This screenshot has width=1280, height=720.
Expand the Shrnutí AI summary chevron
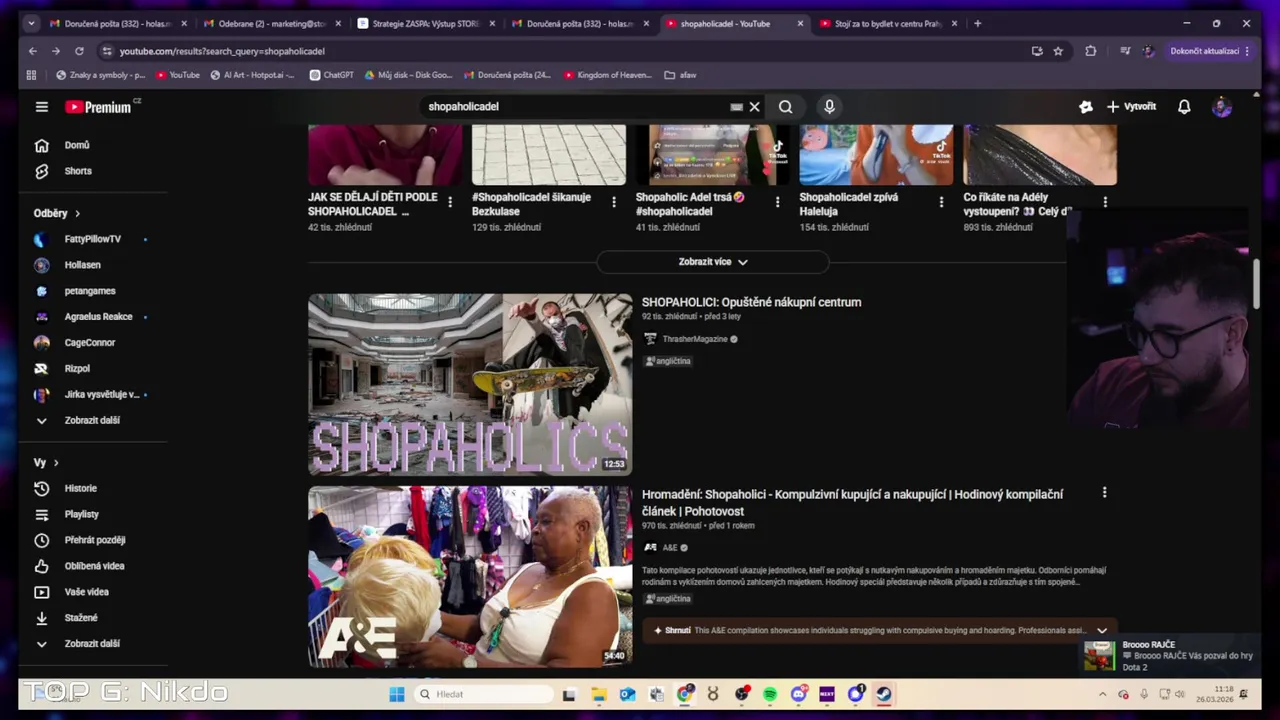[x=1102, y=630]
